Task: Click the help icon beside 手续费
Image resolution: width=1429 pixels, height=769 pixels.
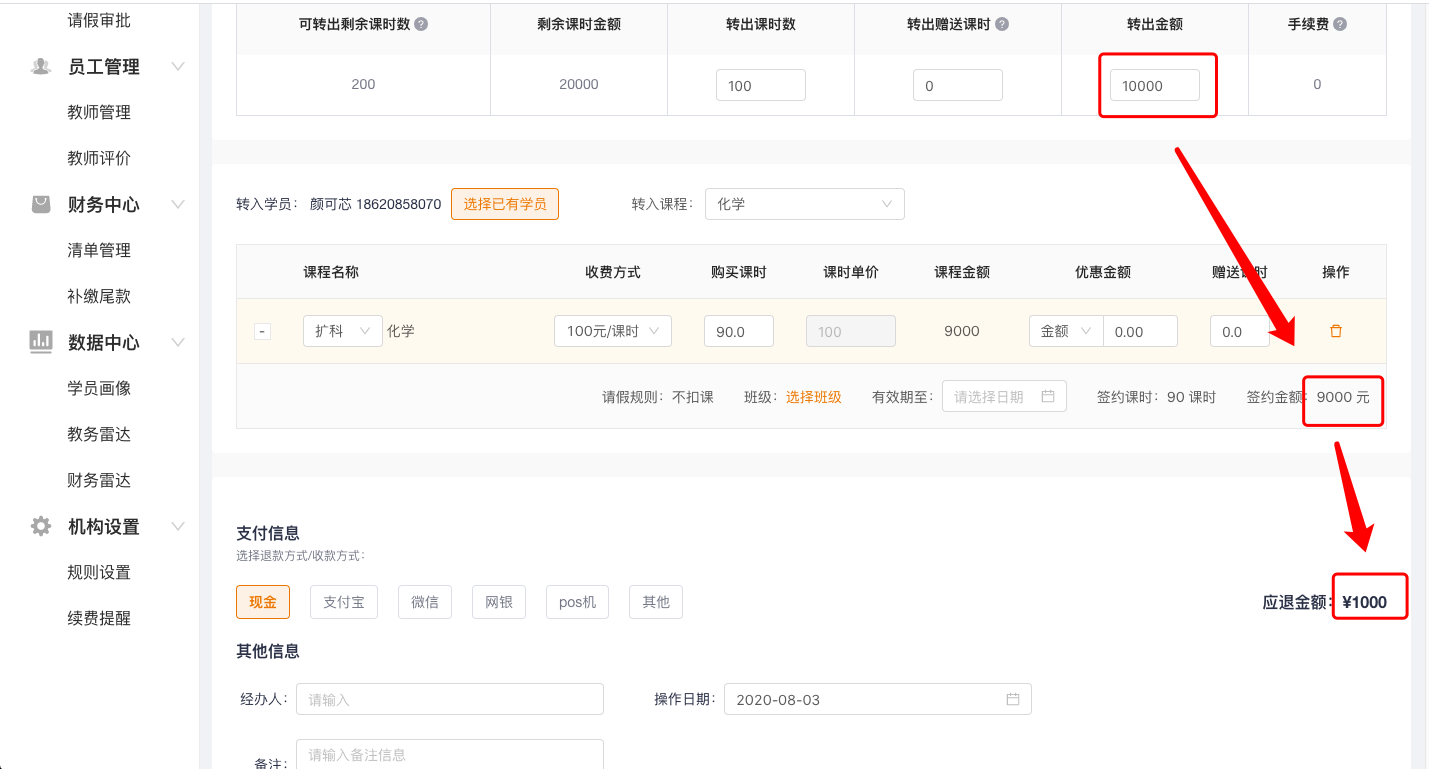Action: [x=1340, y=24]
